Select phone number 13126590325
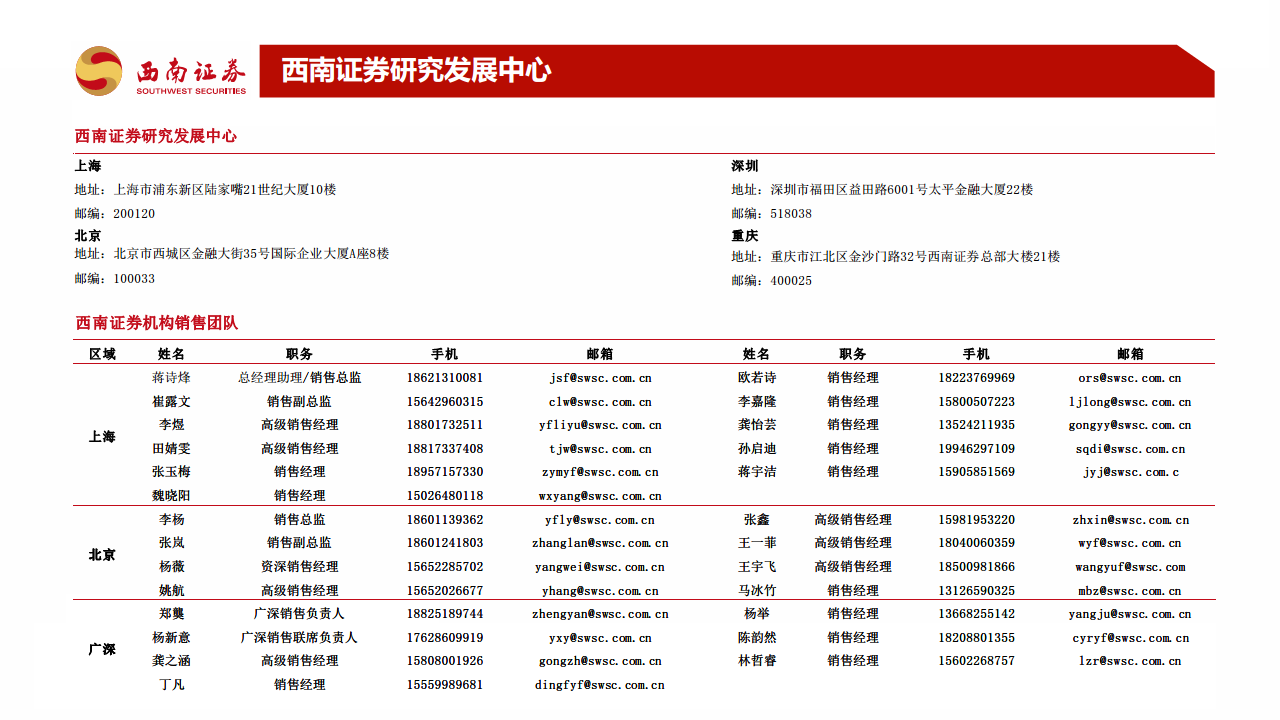1280x720 pixels. tap(976, 591)
